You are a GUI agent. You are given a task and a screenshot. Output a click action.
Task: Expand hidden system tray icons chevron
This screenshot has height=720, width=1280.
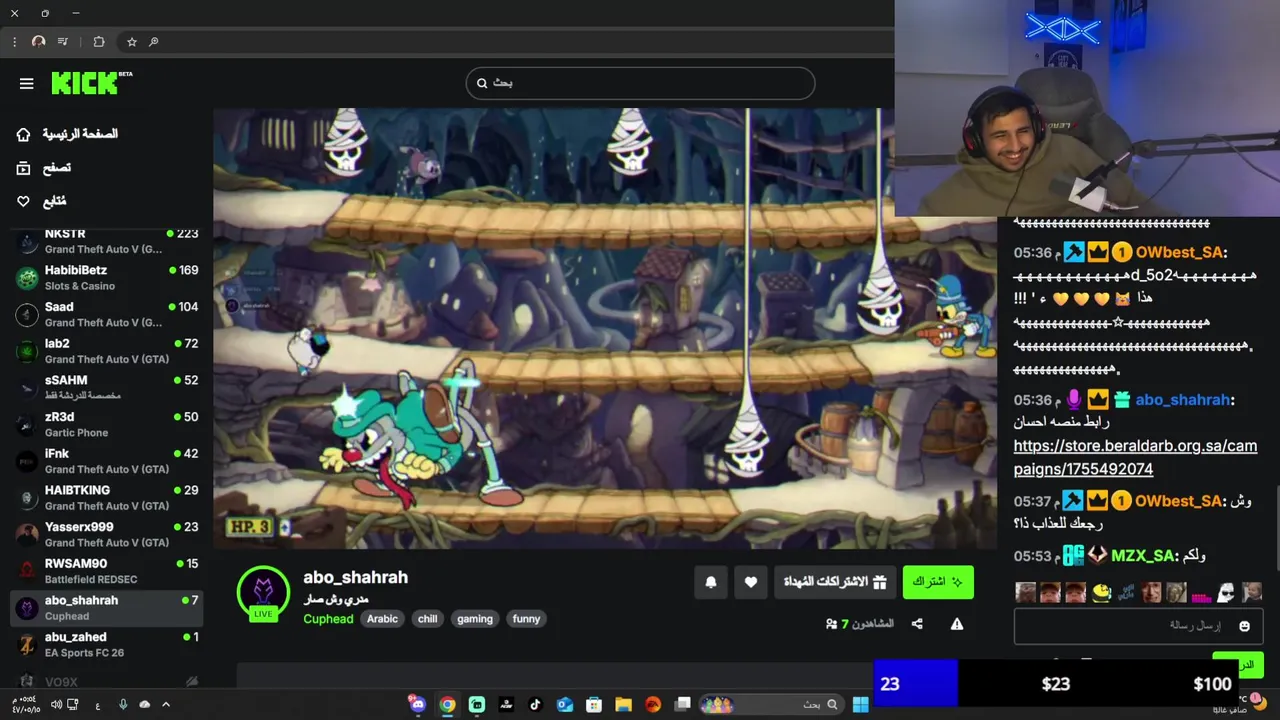pos(166,705)
